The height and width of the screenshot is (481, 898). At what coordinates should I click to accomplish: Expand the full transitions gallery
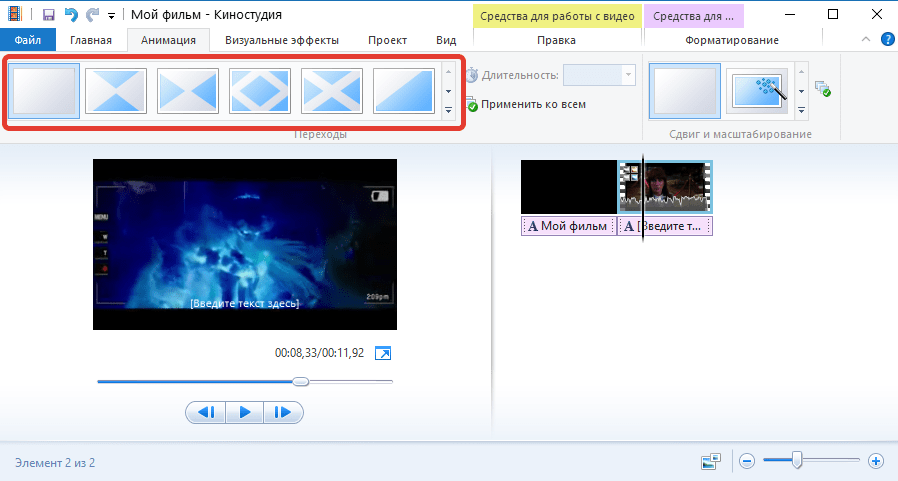click(448, 110)
